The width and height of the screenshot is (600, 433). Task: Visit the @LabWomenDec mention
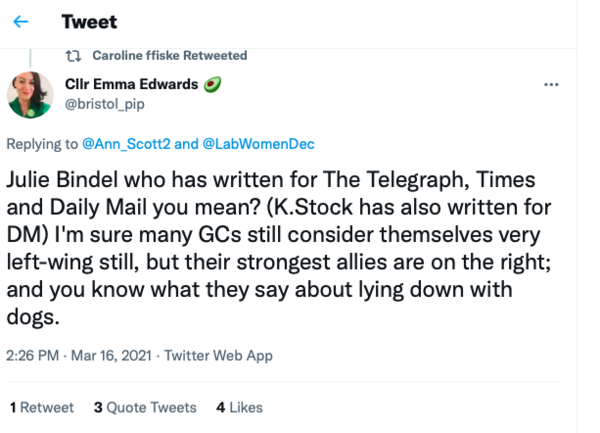tap(259, 144)
